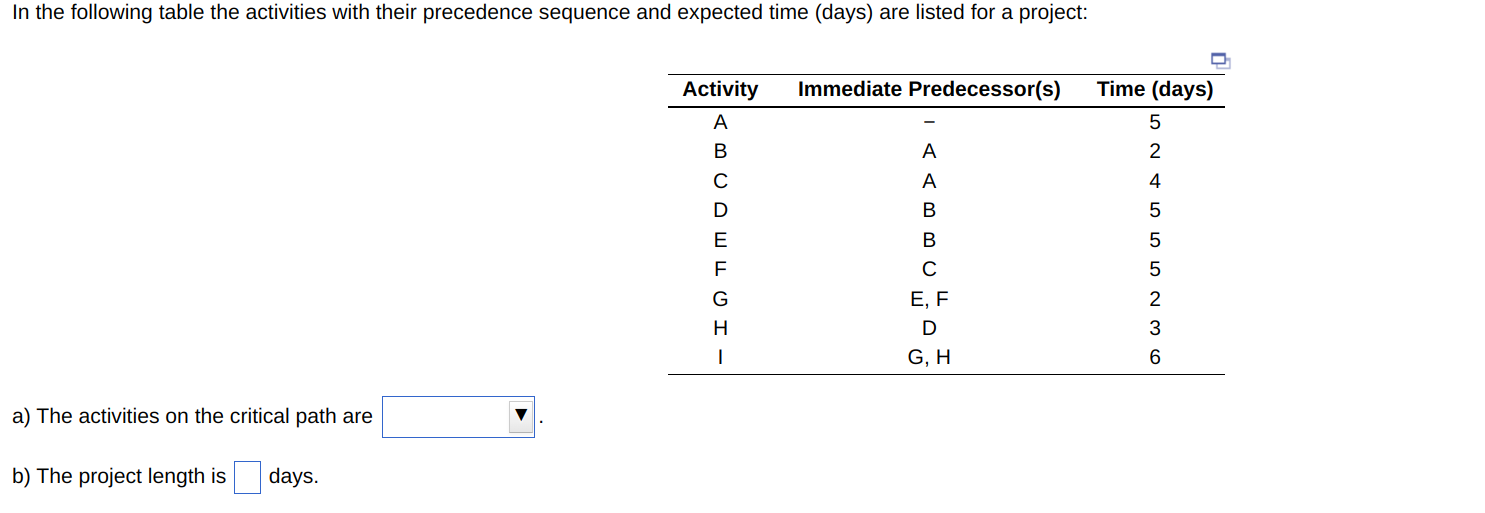Open the table pop-out icon above Time column

pos(1219,59)
